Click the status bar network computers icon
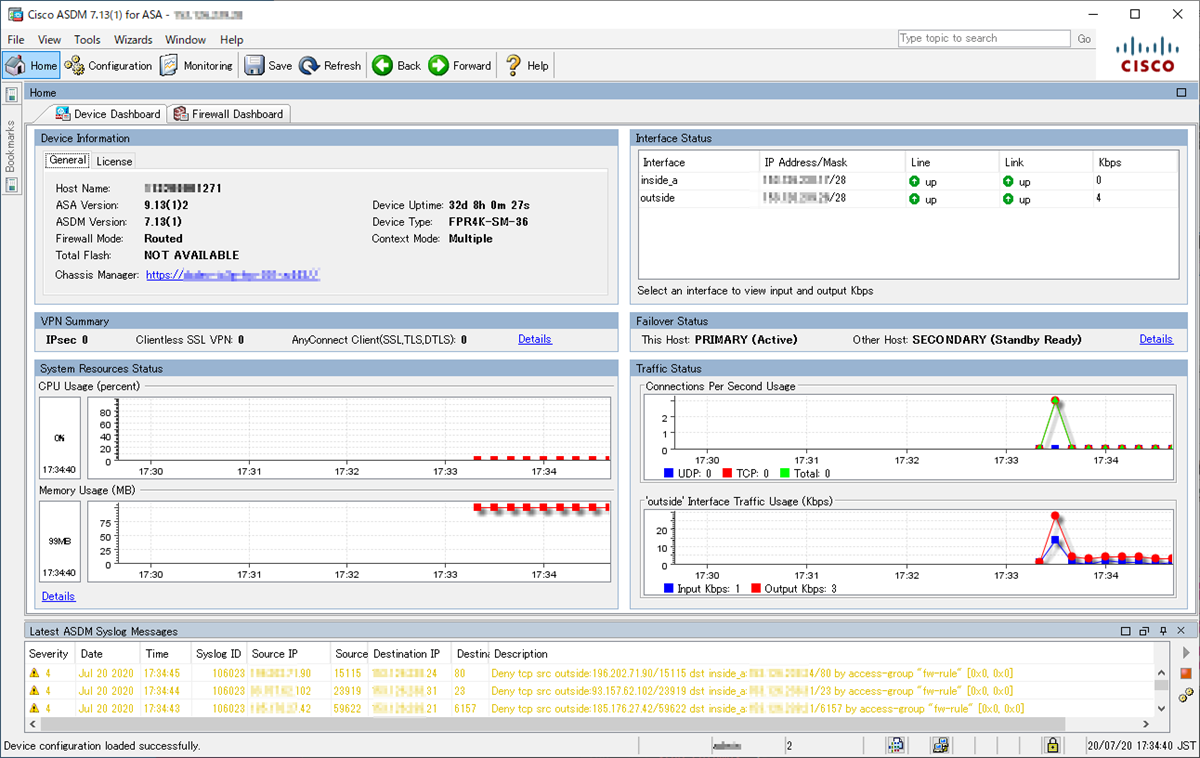The width and height of the screenshot is (1200, 758). [x=940, y=745]
